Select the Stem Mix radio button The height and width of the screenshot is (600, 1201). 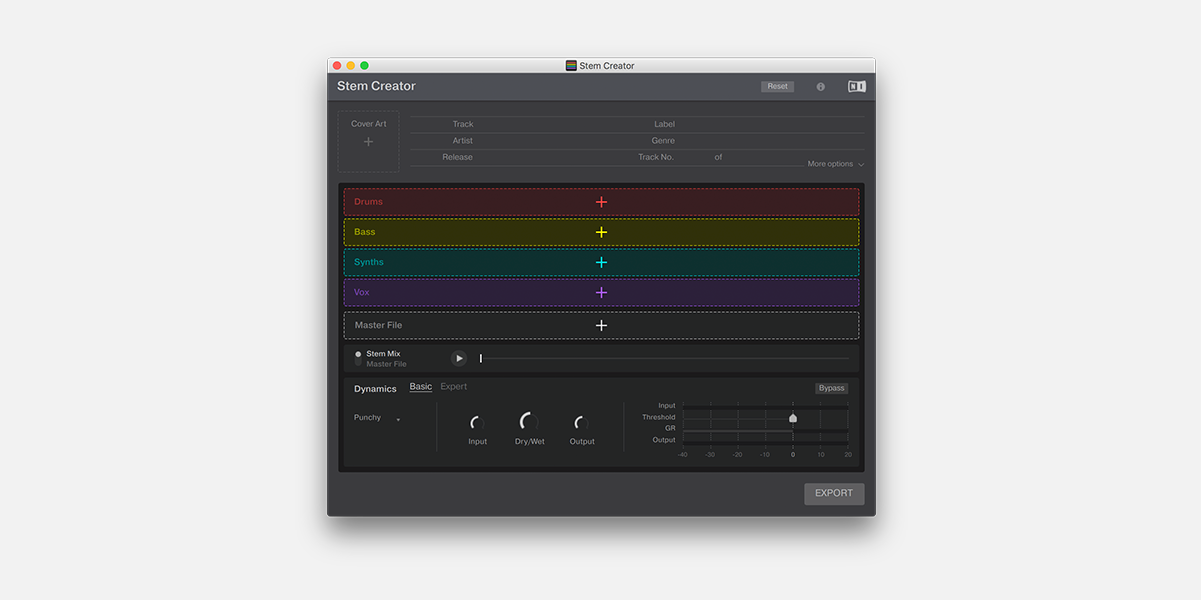tap(358, 354)
